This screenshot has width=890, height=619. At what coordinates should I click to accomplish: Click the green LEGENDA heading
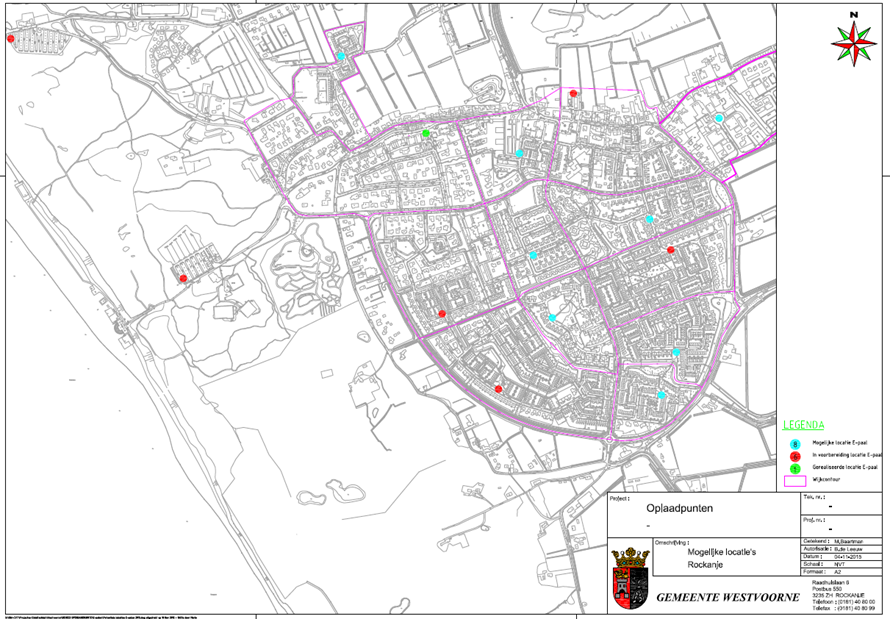point(803,425)
